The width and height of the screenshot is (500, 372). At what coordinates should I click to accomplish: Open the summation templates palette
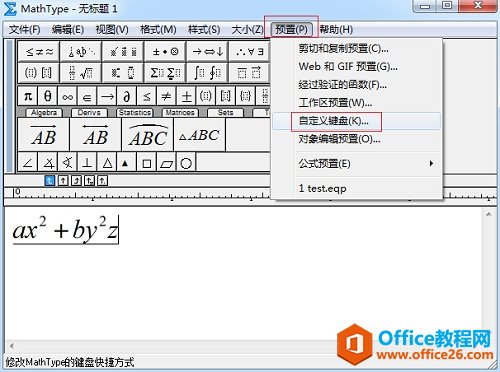point(165,72)
